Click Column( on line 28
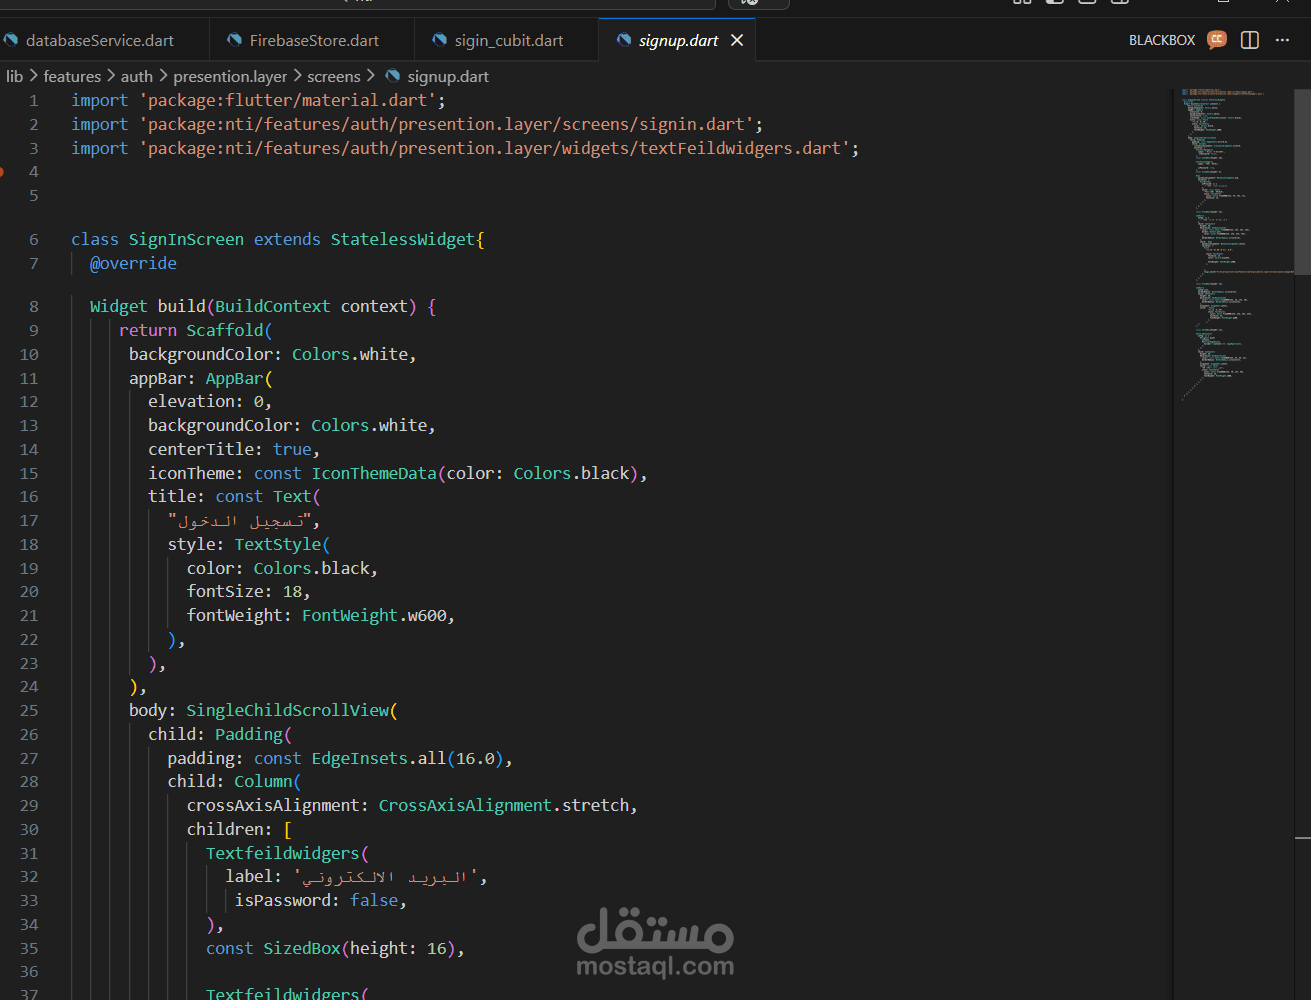Viewport: 1311px width, 1000px height. click(x=268, y=782)
